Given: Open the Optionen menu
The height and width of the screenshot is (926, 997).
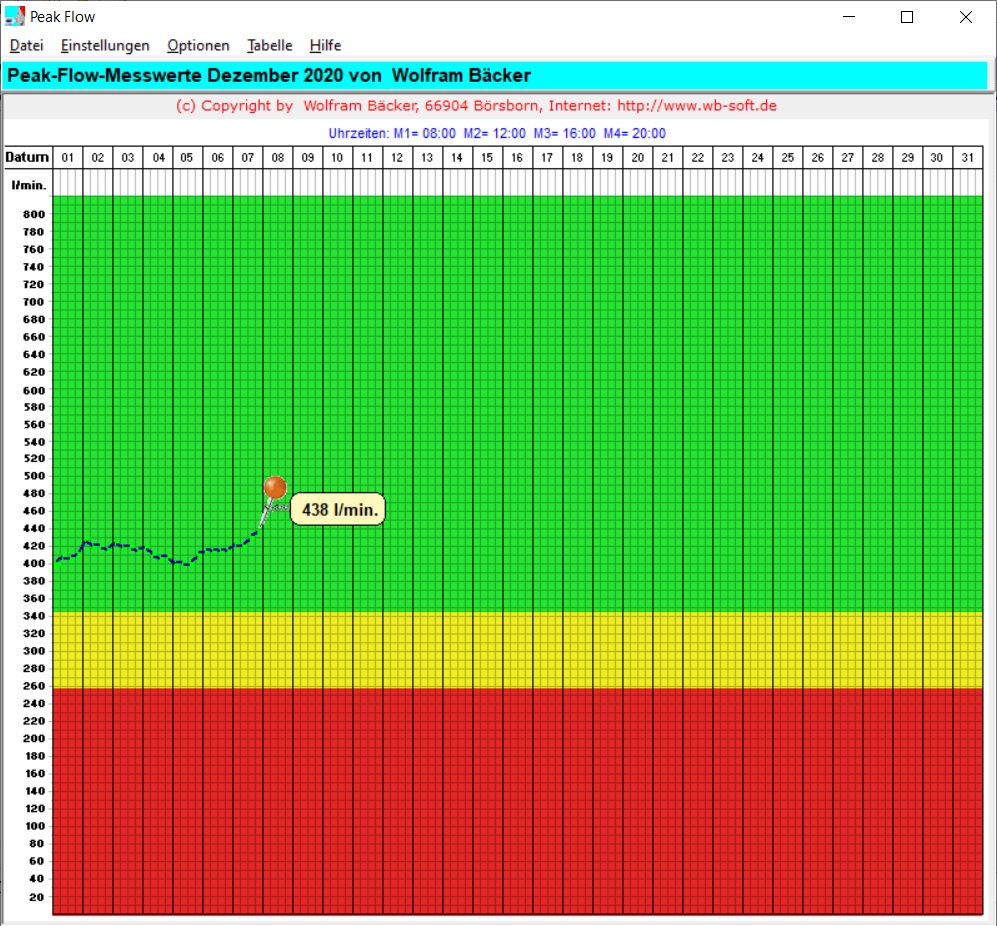Looking at the screenshot, I should tap(198, 45).
